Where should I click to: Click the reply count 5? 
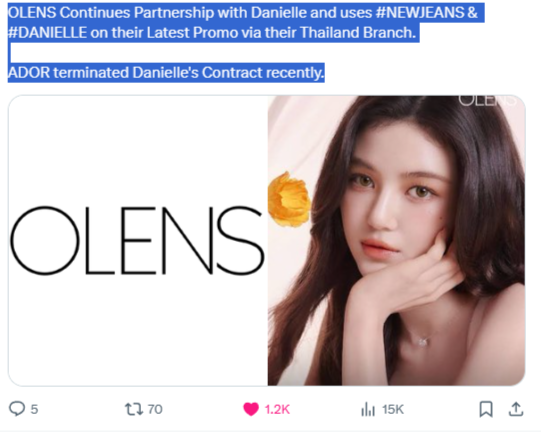click(x=34, y=409)
